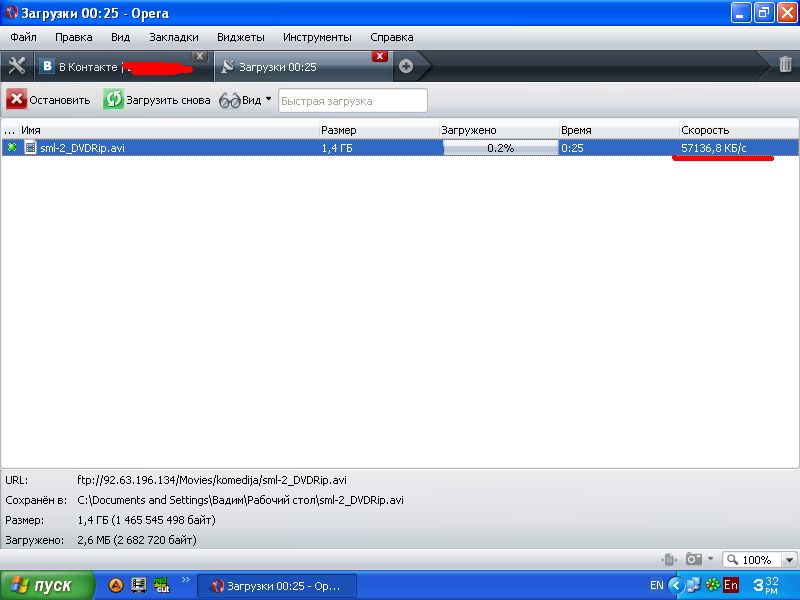Click the green reload arrows icon

pyautogui.click(x=113, y=99)
